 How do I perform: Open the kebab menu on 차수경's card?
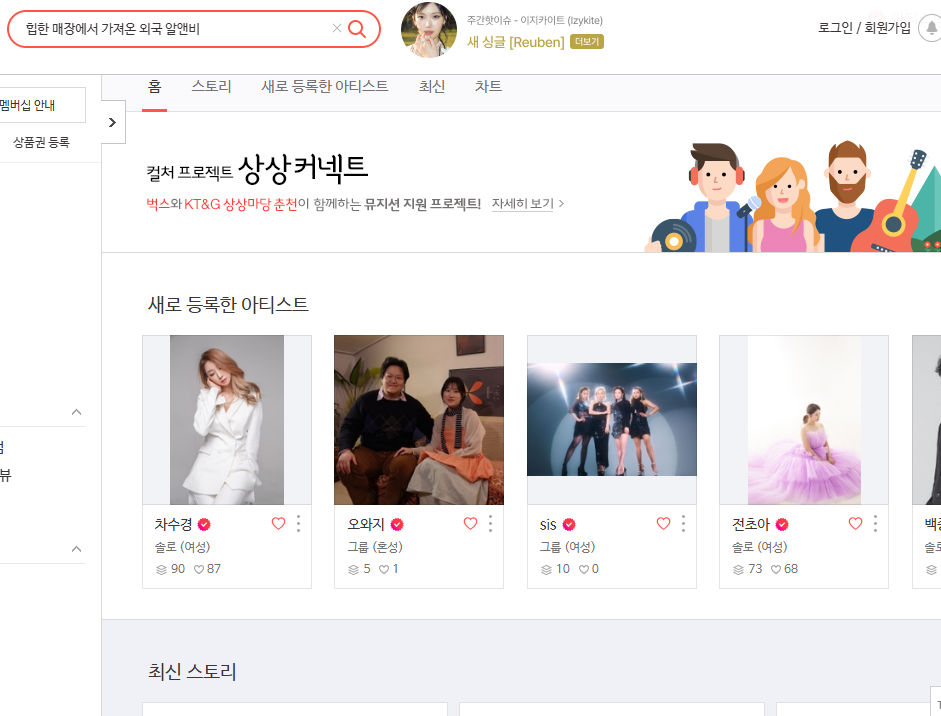pyautogui.click(x=297, y=522)
